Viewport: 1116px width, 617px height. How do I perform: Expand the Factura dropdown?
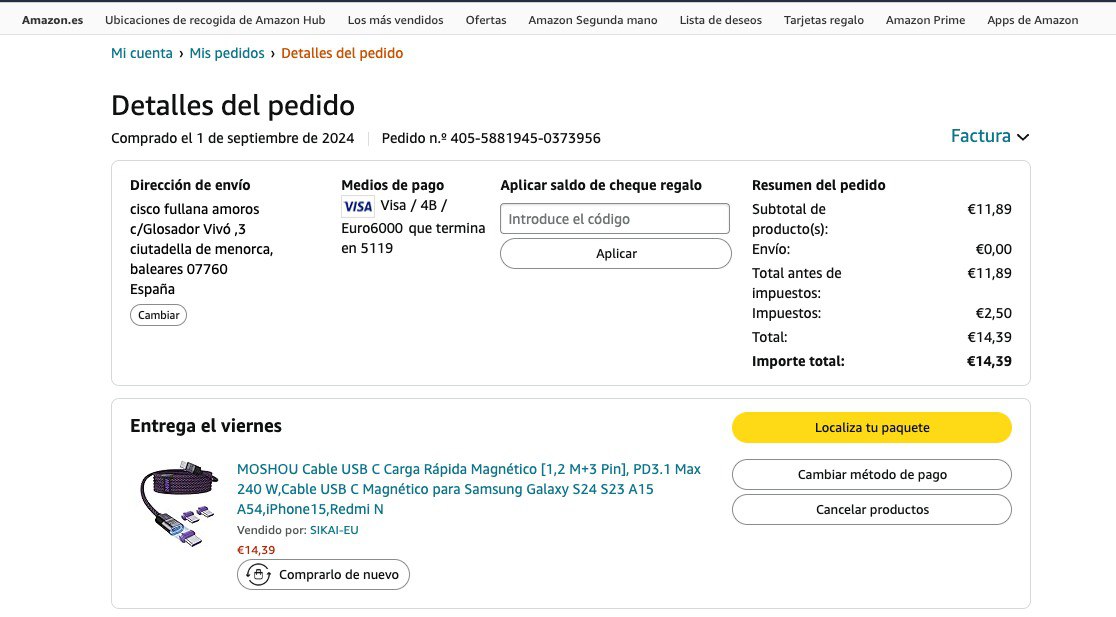[x=990, y=136]
